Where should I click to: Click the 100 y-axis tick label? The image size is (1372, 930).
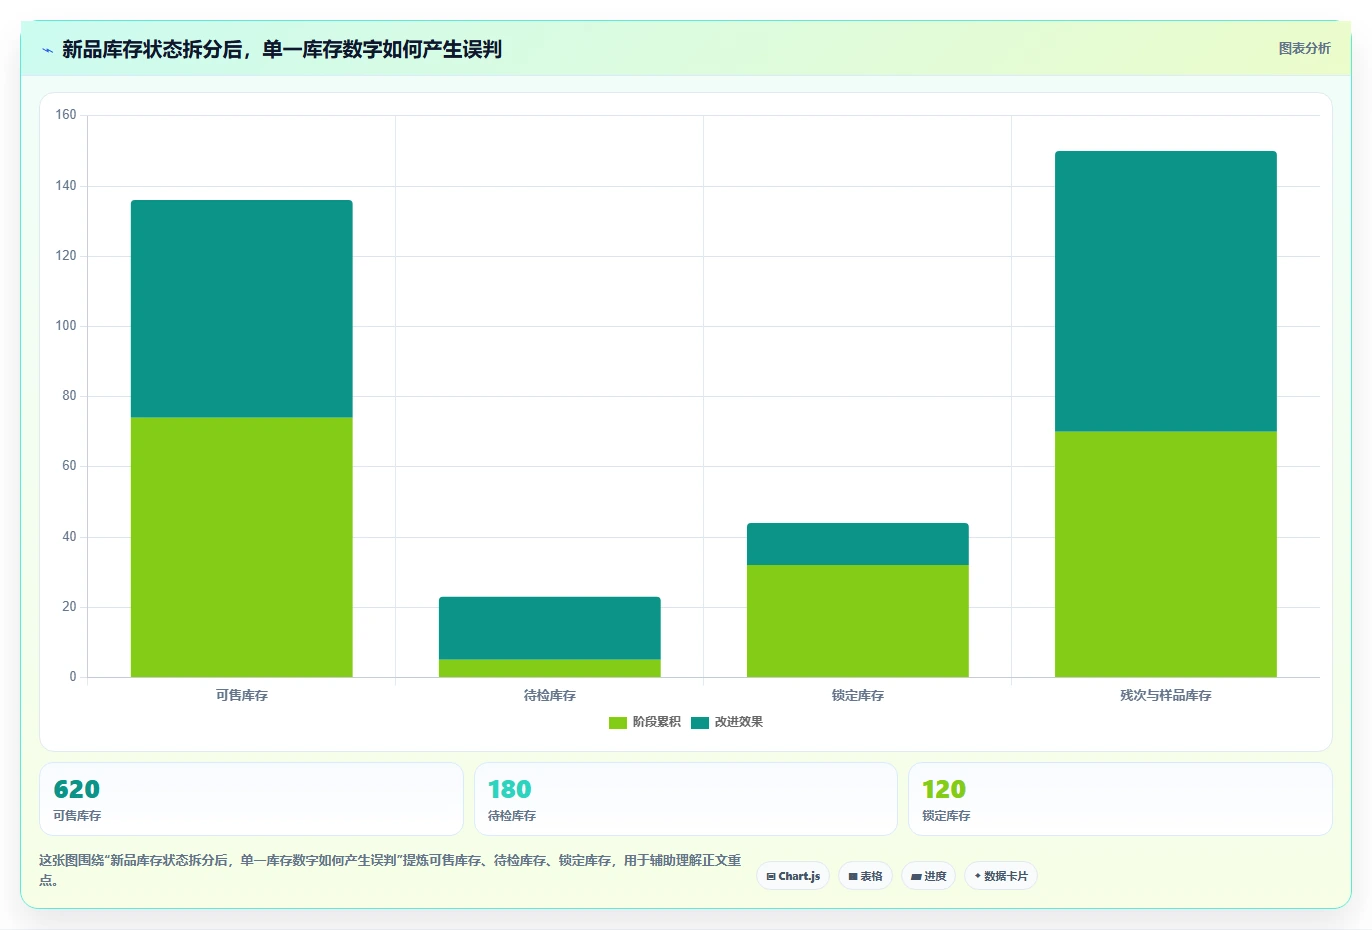[x=66, y=326]
